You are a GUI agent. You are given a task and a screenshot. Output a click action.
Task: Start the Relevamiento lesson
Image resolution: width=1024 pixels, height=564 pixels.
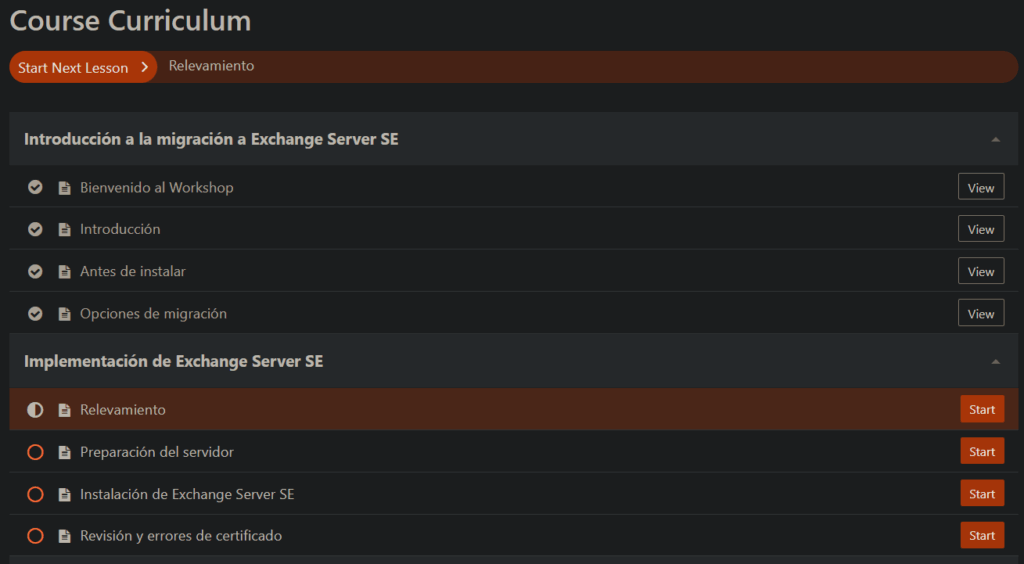point(982,409)
